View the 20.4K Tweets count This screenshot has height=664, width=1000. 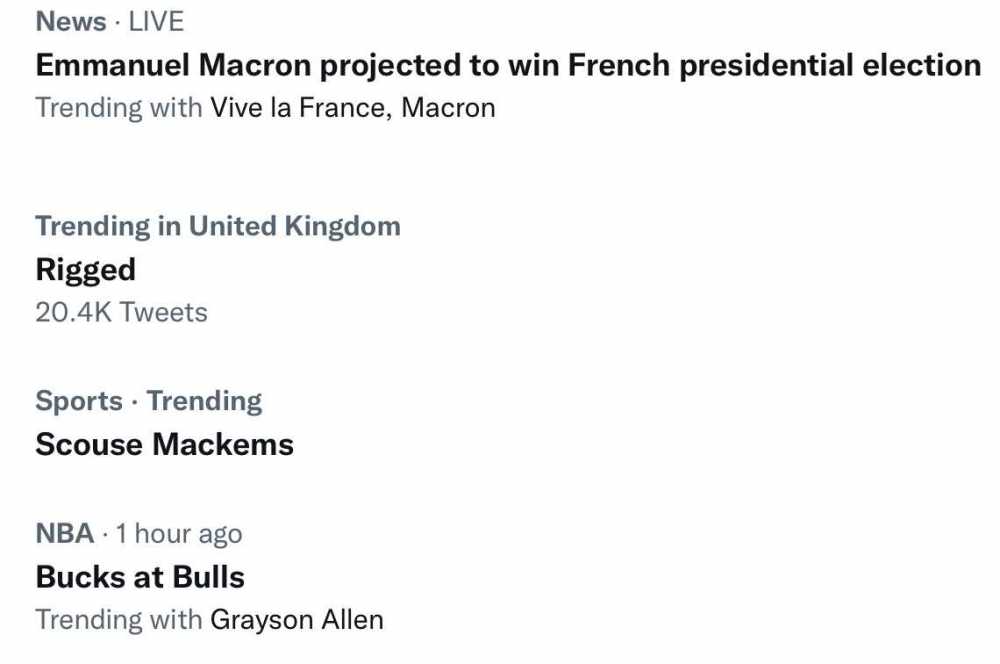[x=121, y=313]
